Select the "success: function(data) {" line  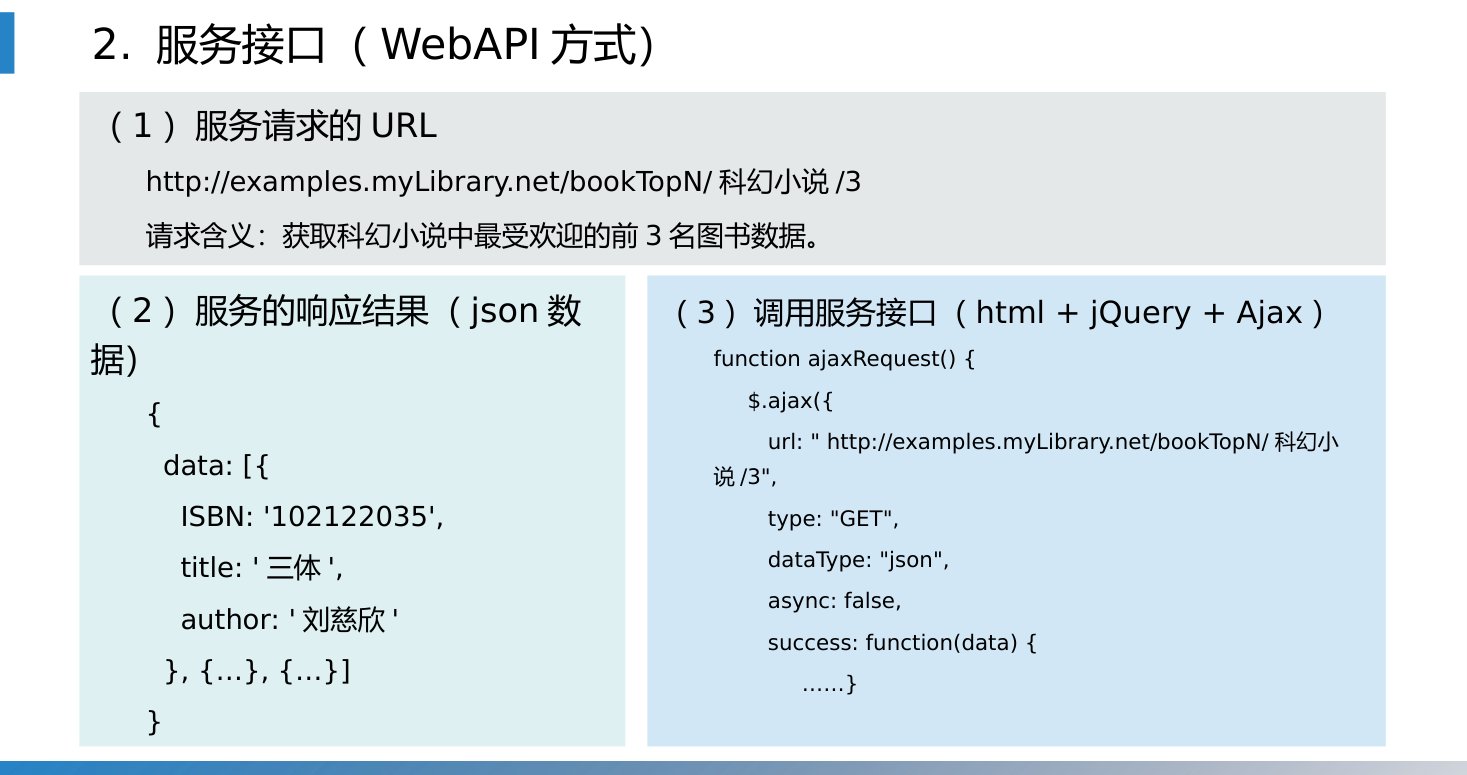click(x=902, y=642)
